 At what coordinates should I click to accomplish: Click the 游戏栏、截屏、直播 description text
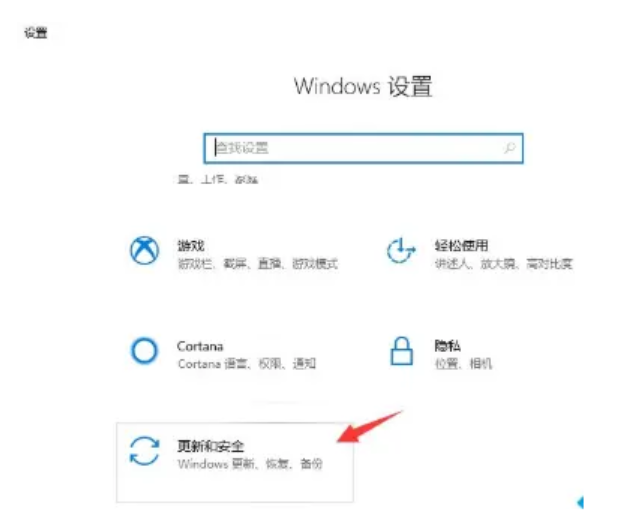point(258,263)
